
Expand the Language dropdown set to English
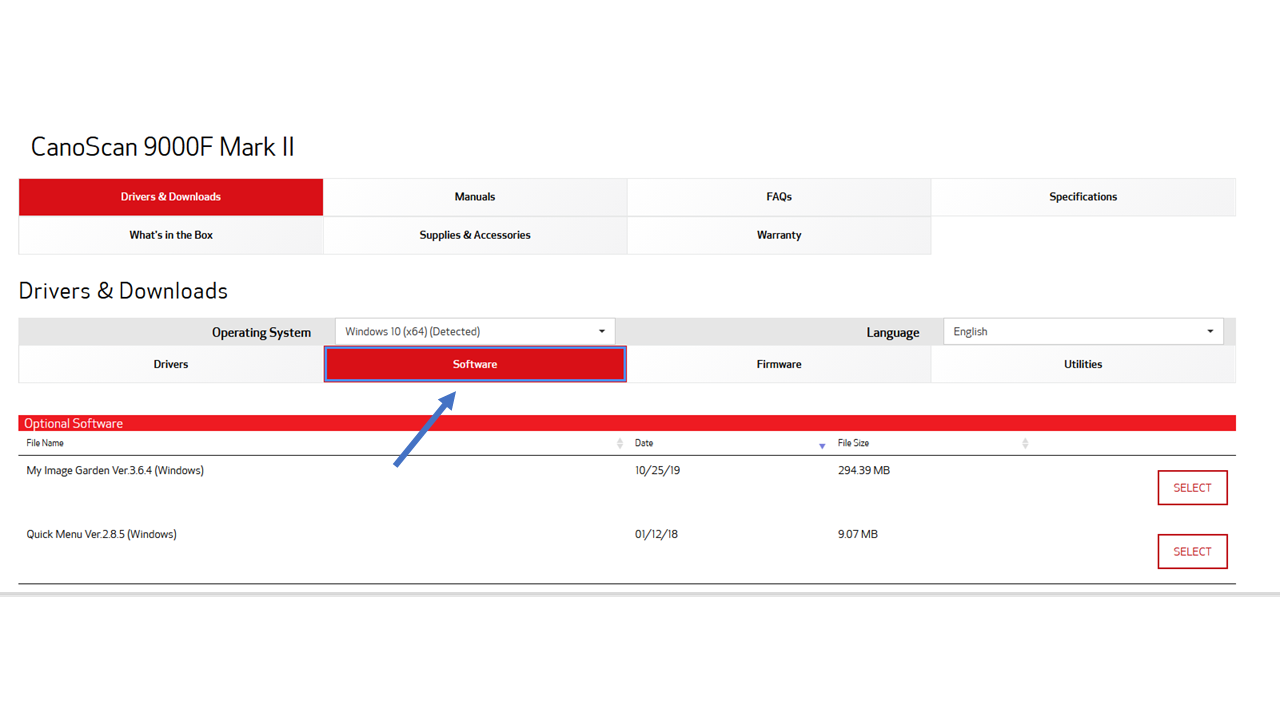tap(1083, 331)
